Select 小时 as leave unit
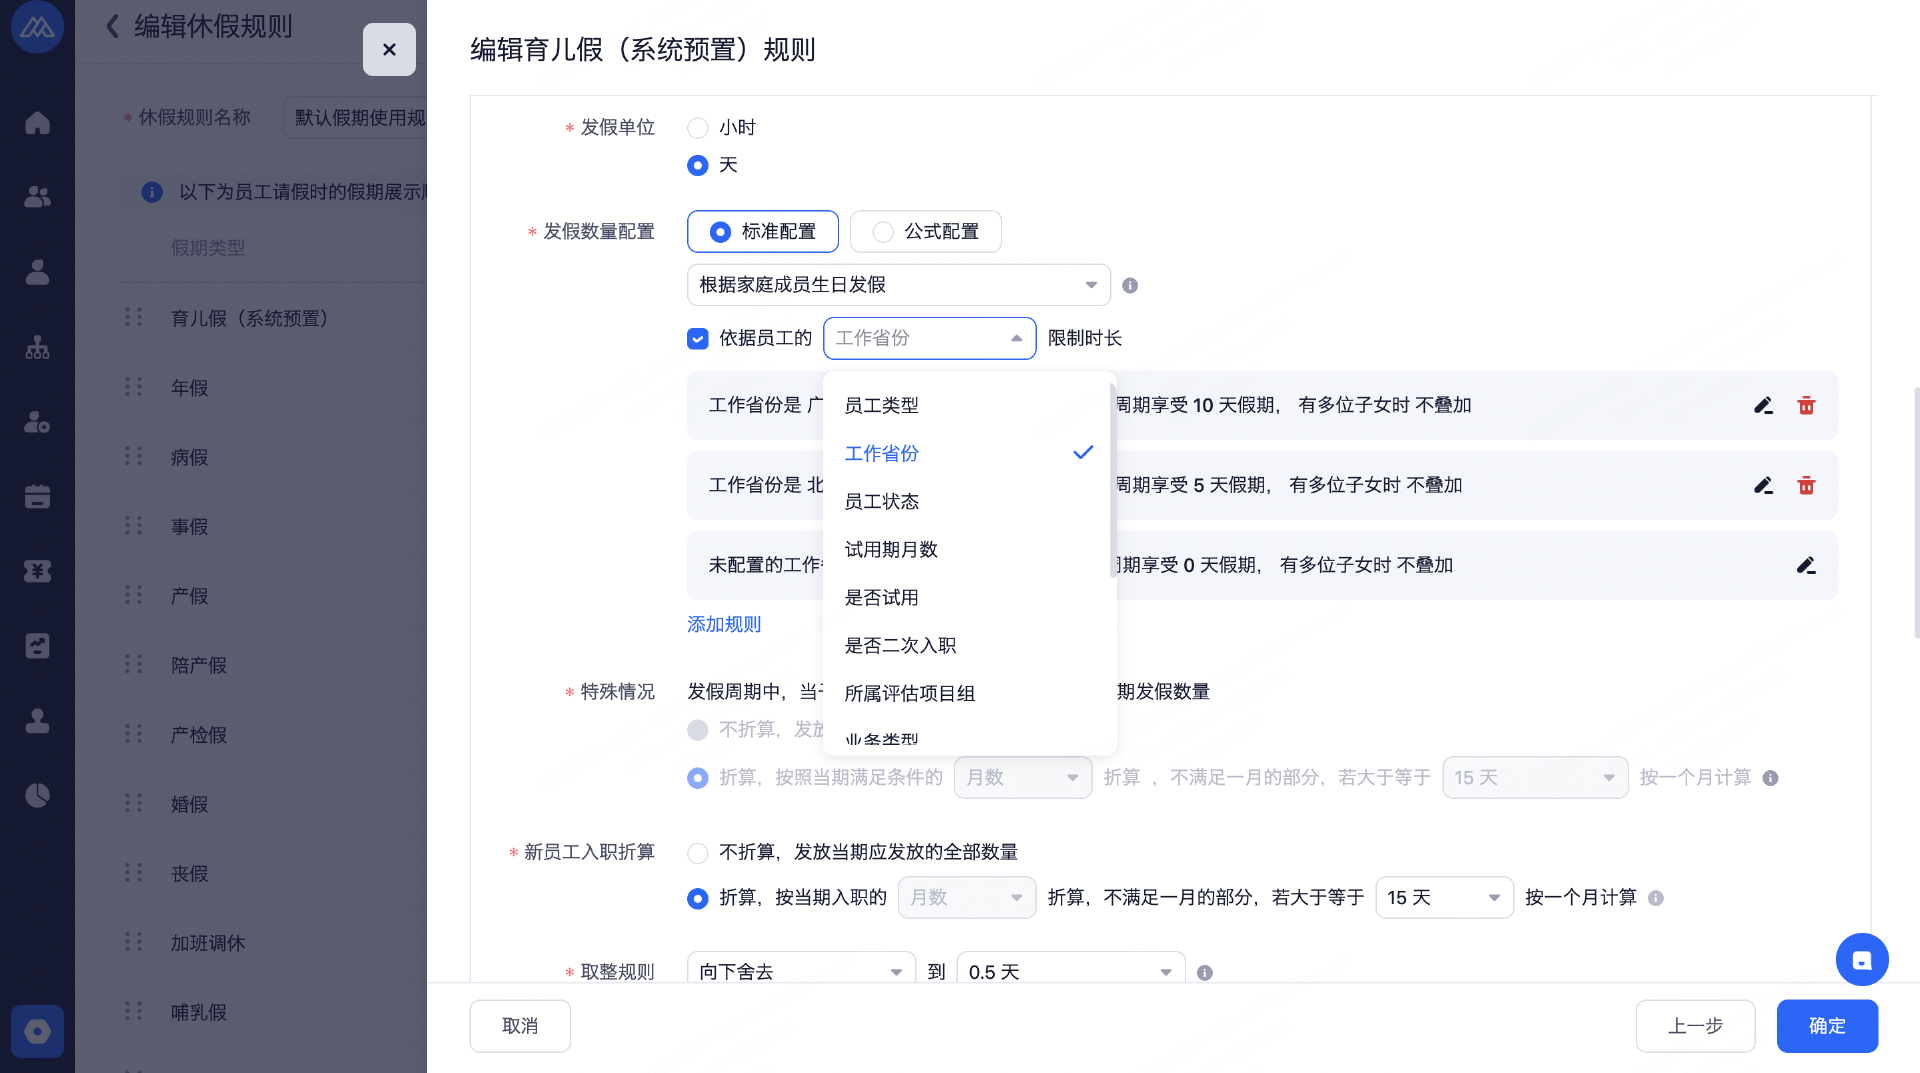The image size is (1920, 1073). 698,128
